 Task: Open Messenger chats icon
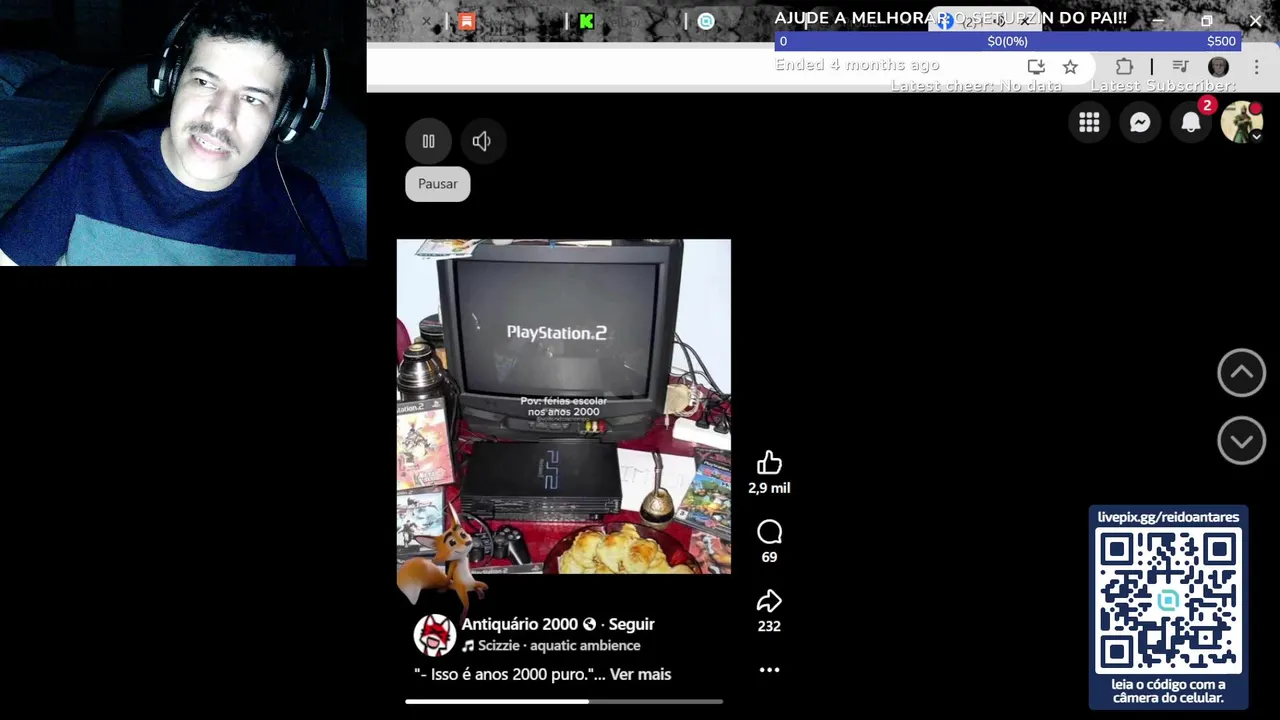1140,122
